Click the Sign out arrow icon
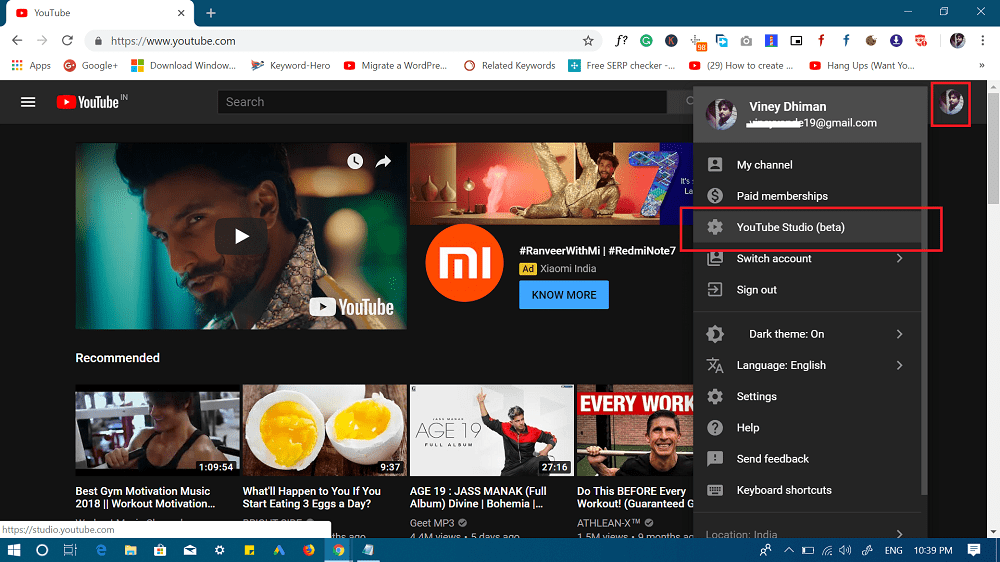The width and height of the screenshot is (1000, 562). (x=715, y=290)
